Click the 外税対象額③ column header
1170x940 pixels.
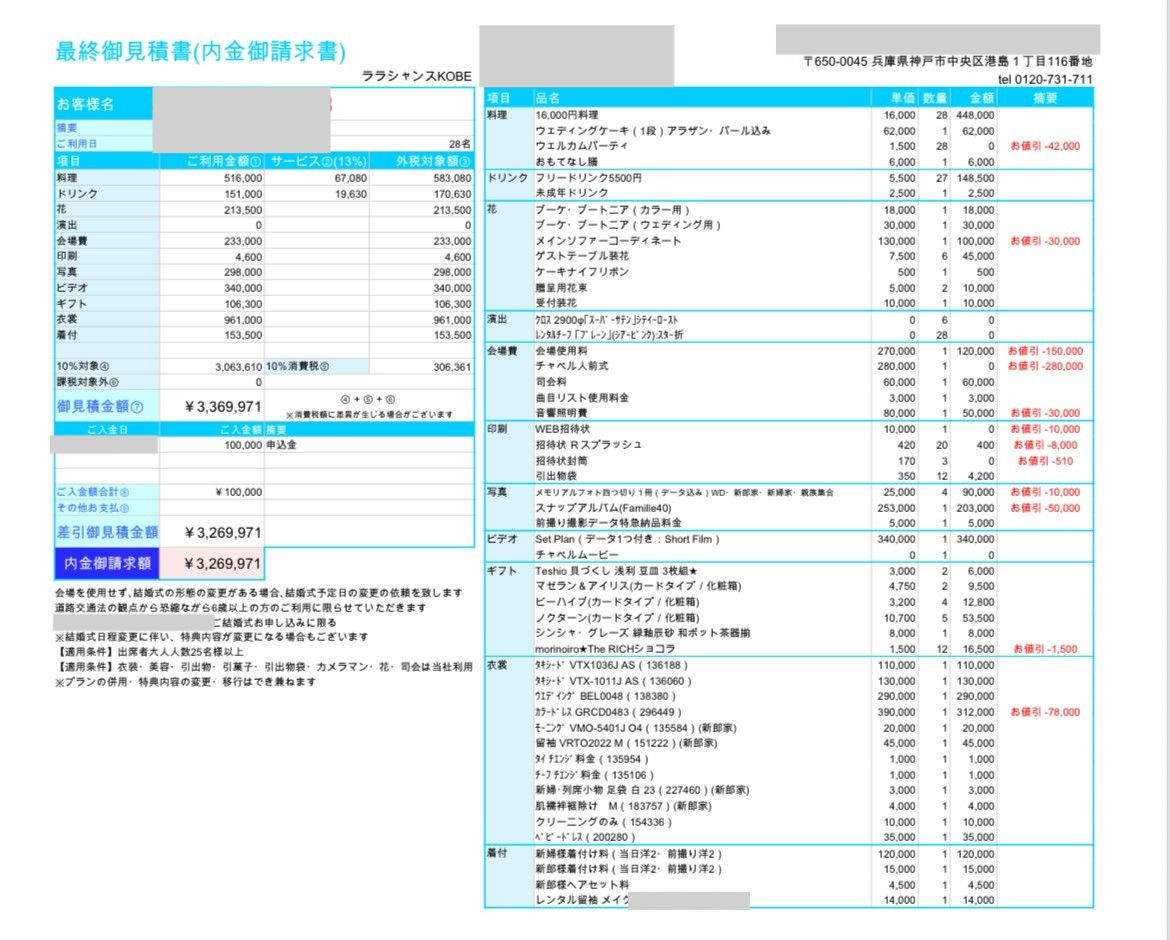tap(433, 161)
